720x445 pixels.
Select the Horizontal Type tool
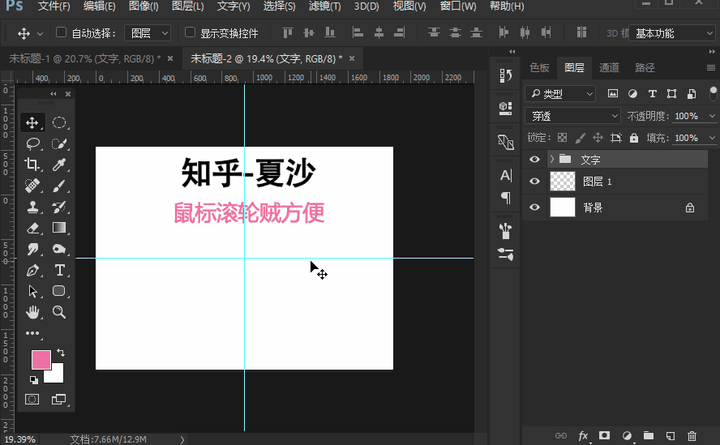[x=59, y=270]
